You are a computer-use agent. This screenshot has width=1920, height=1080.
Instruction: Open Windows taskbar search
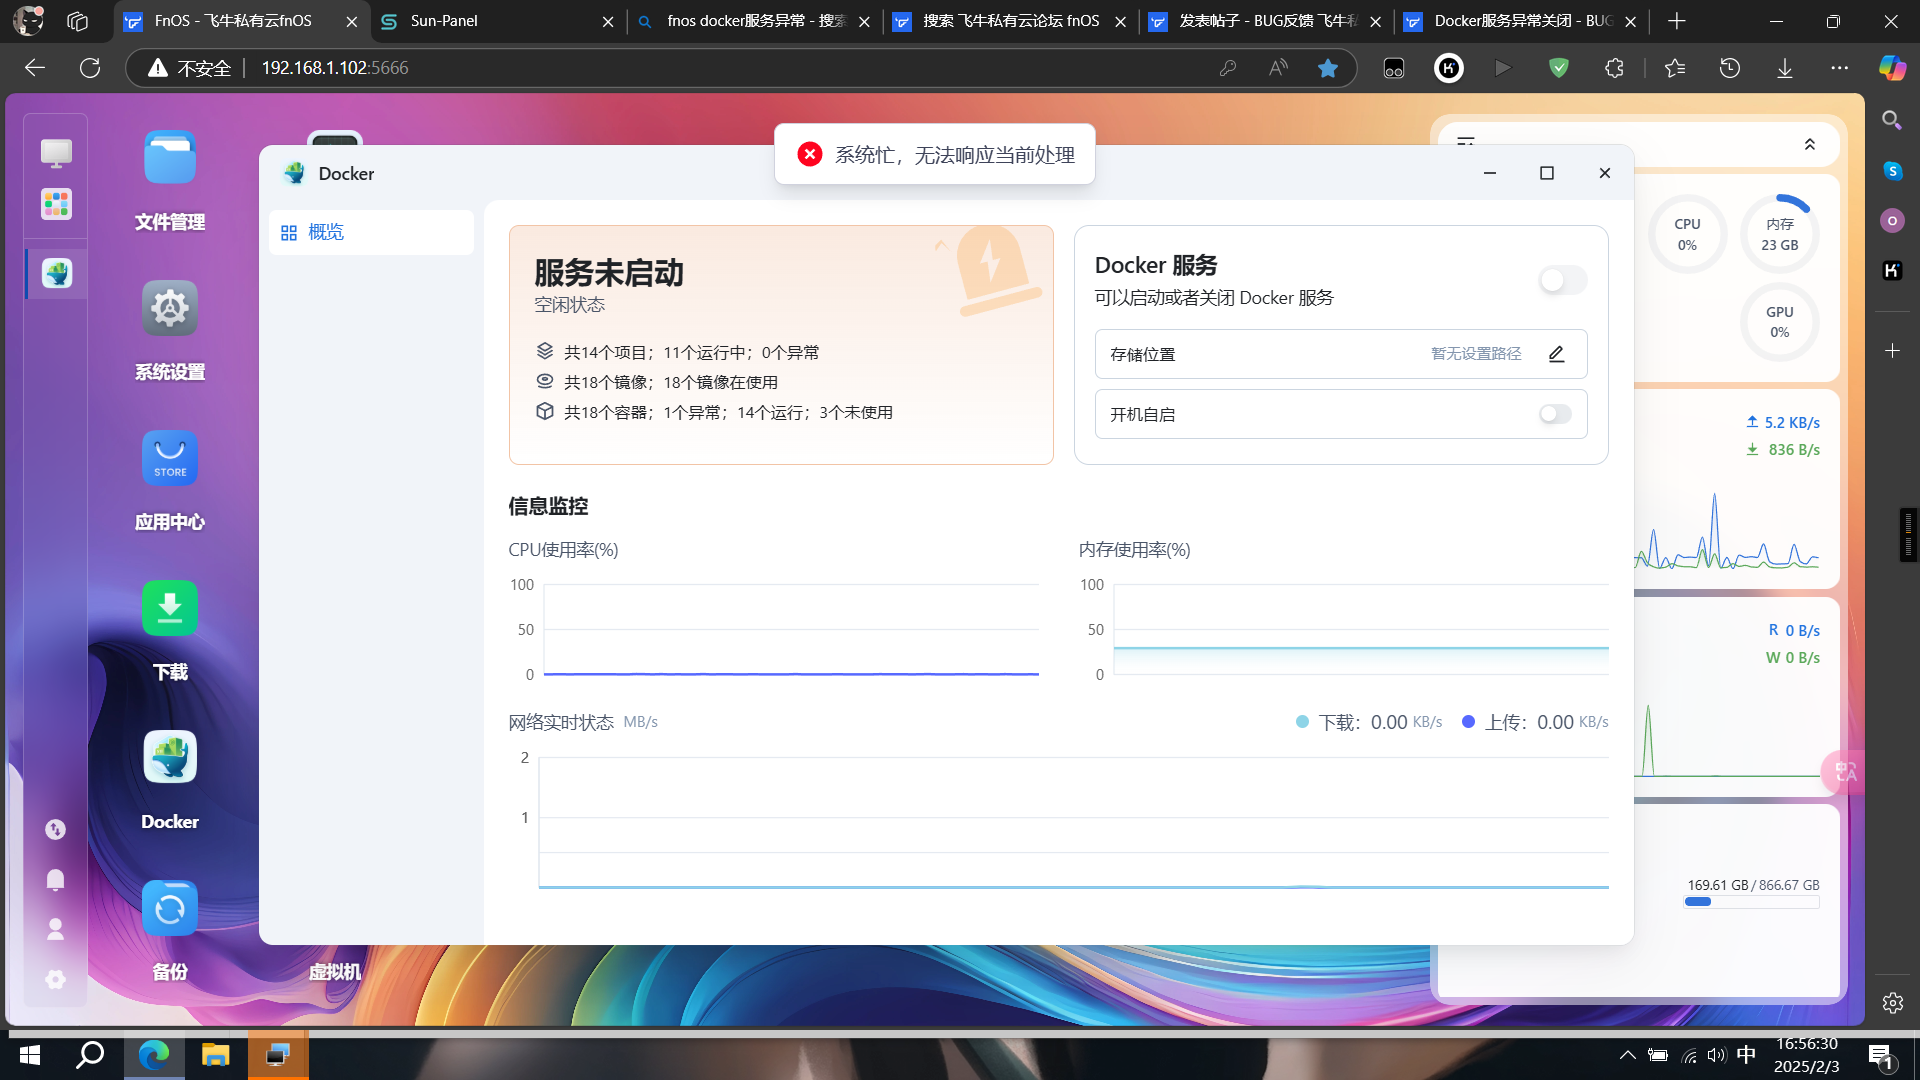90,1055
